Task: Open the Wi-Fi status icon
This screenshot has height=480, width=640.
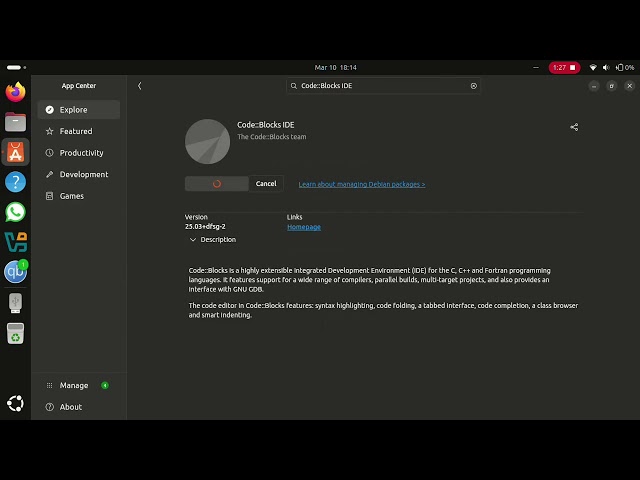Action: [593, 67]
